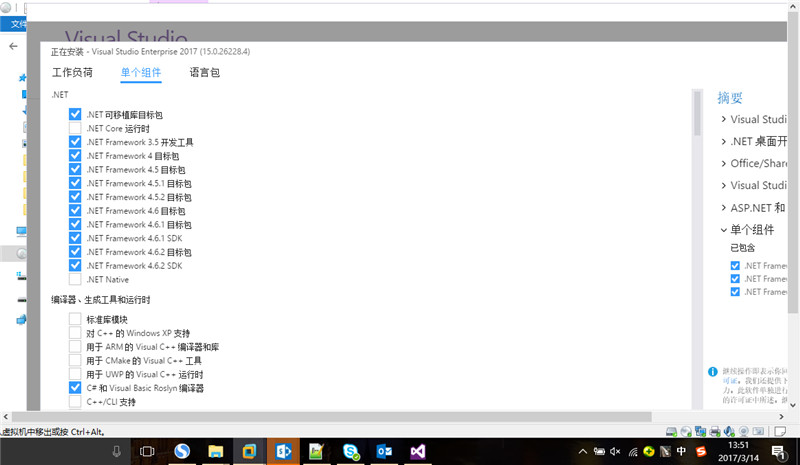Check 标准库模块 component
The height and width of the screenshot is (465, 800).
point(75,319)
